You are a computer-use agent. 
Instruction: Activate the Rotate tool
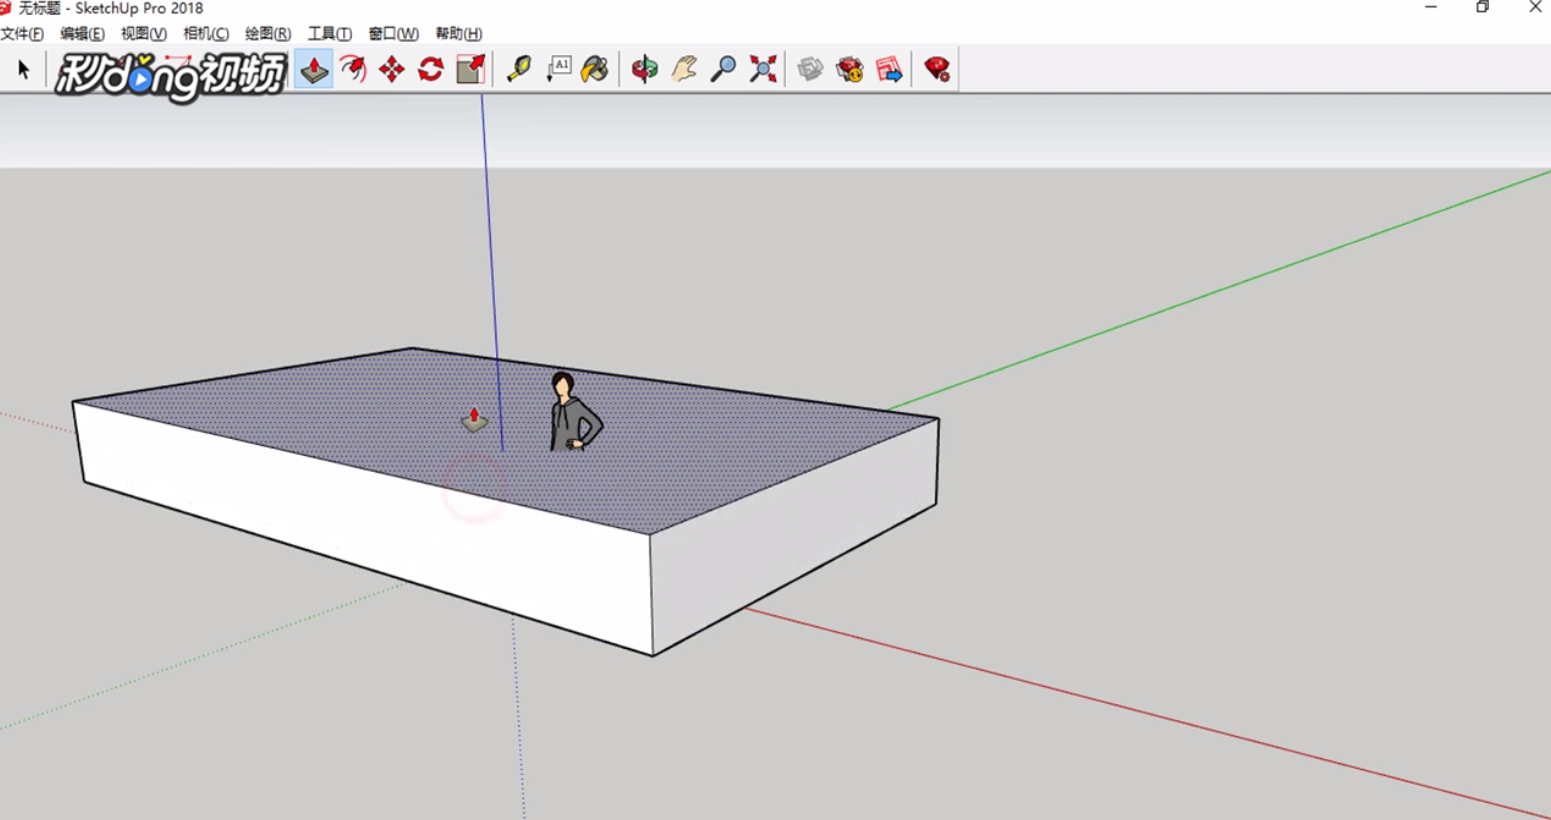click(x=429, y=69)
